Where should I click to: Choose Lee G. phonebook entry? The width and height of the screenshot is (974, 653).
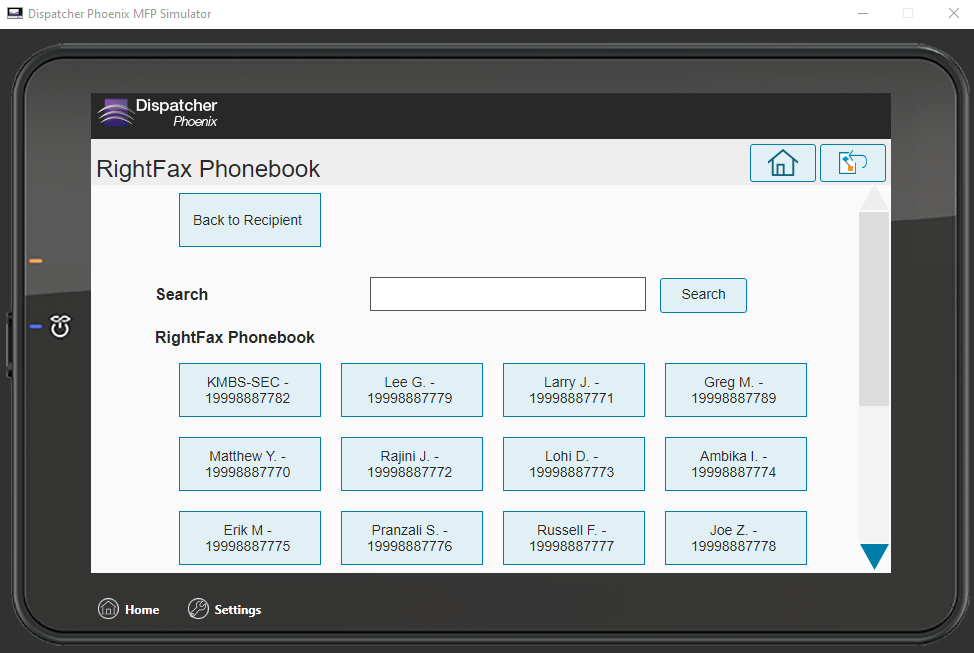412,390
